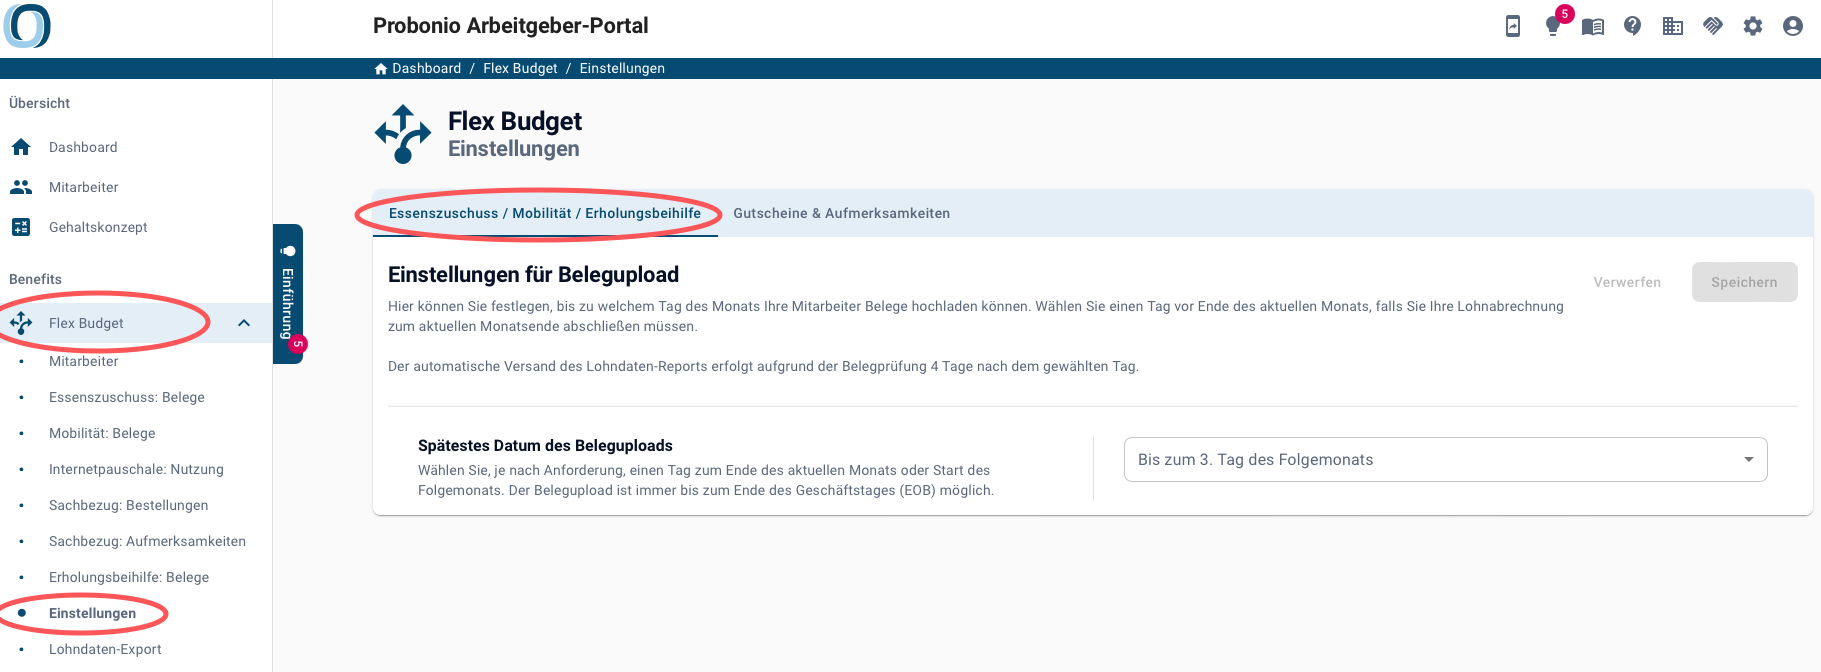Click the Gehaltskonzept calculator icon
Screen dimensions: 1821x672
pos(21,227)
